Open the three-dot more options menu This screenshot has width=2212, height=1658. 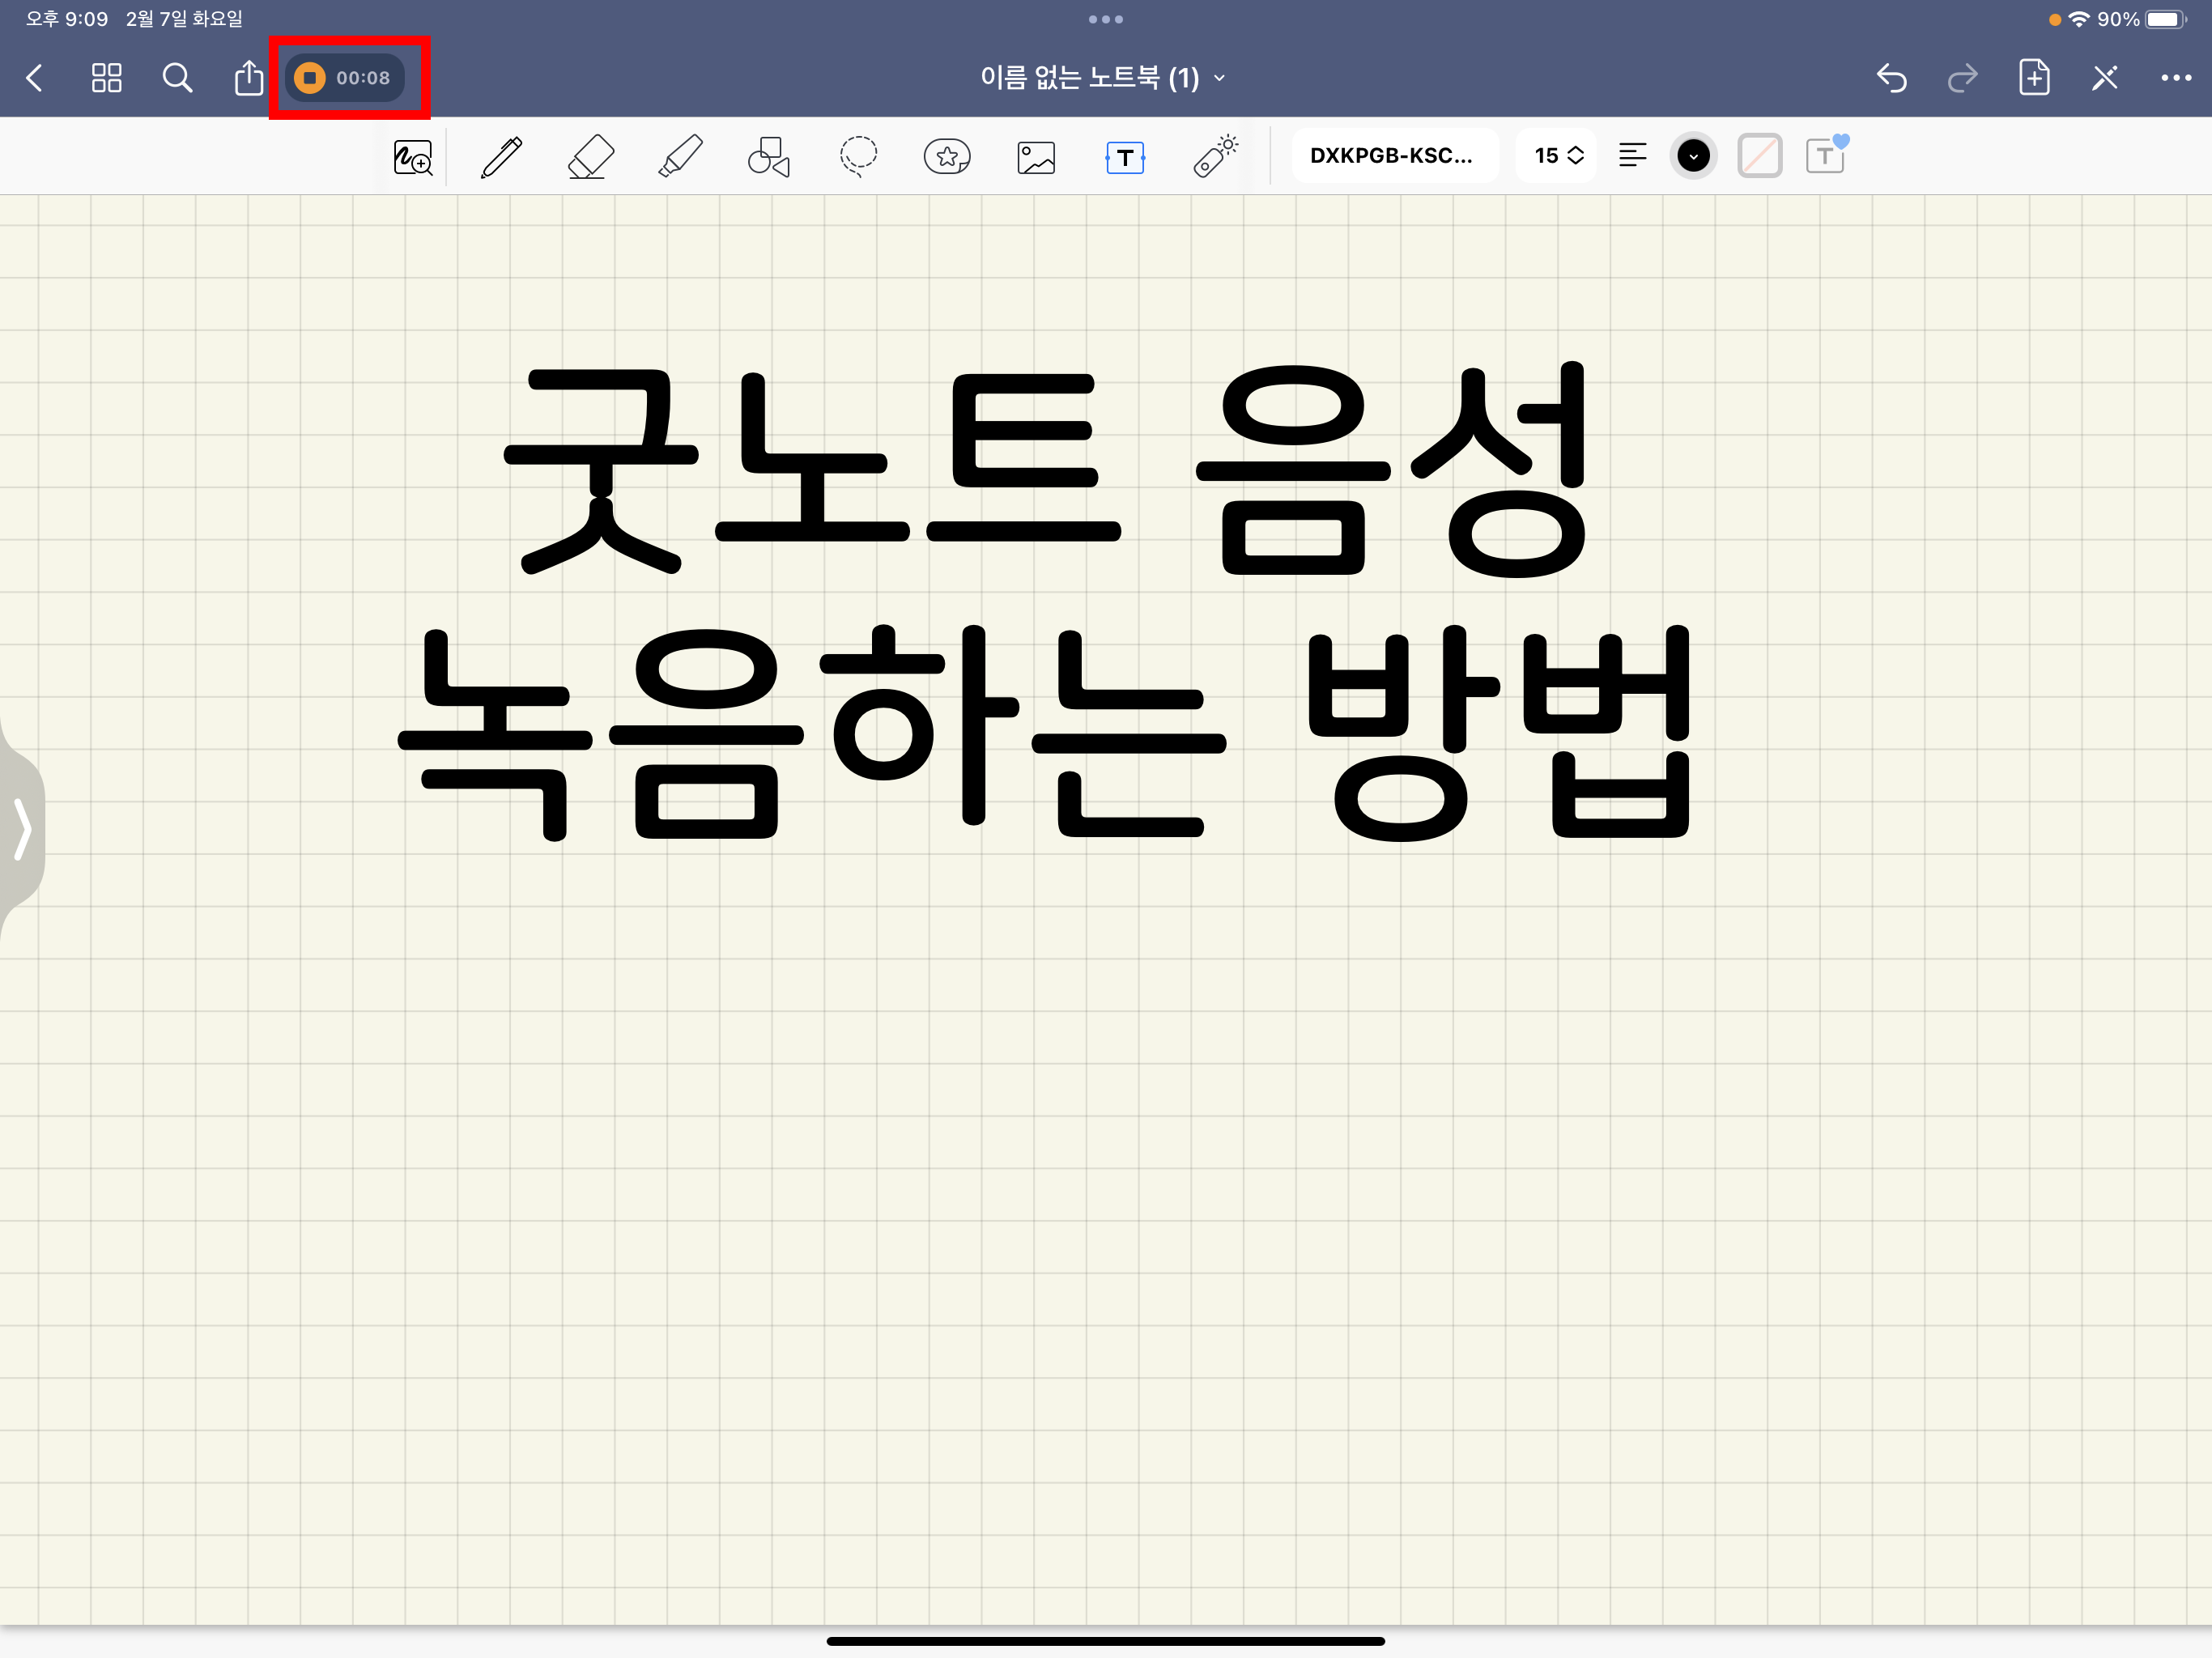(2175, 78)
